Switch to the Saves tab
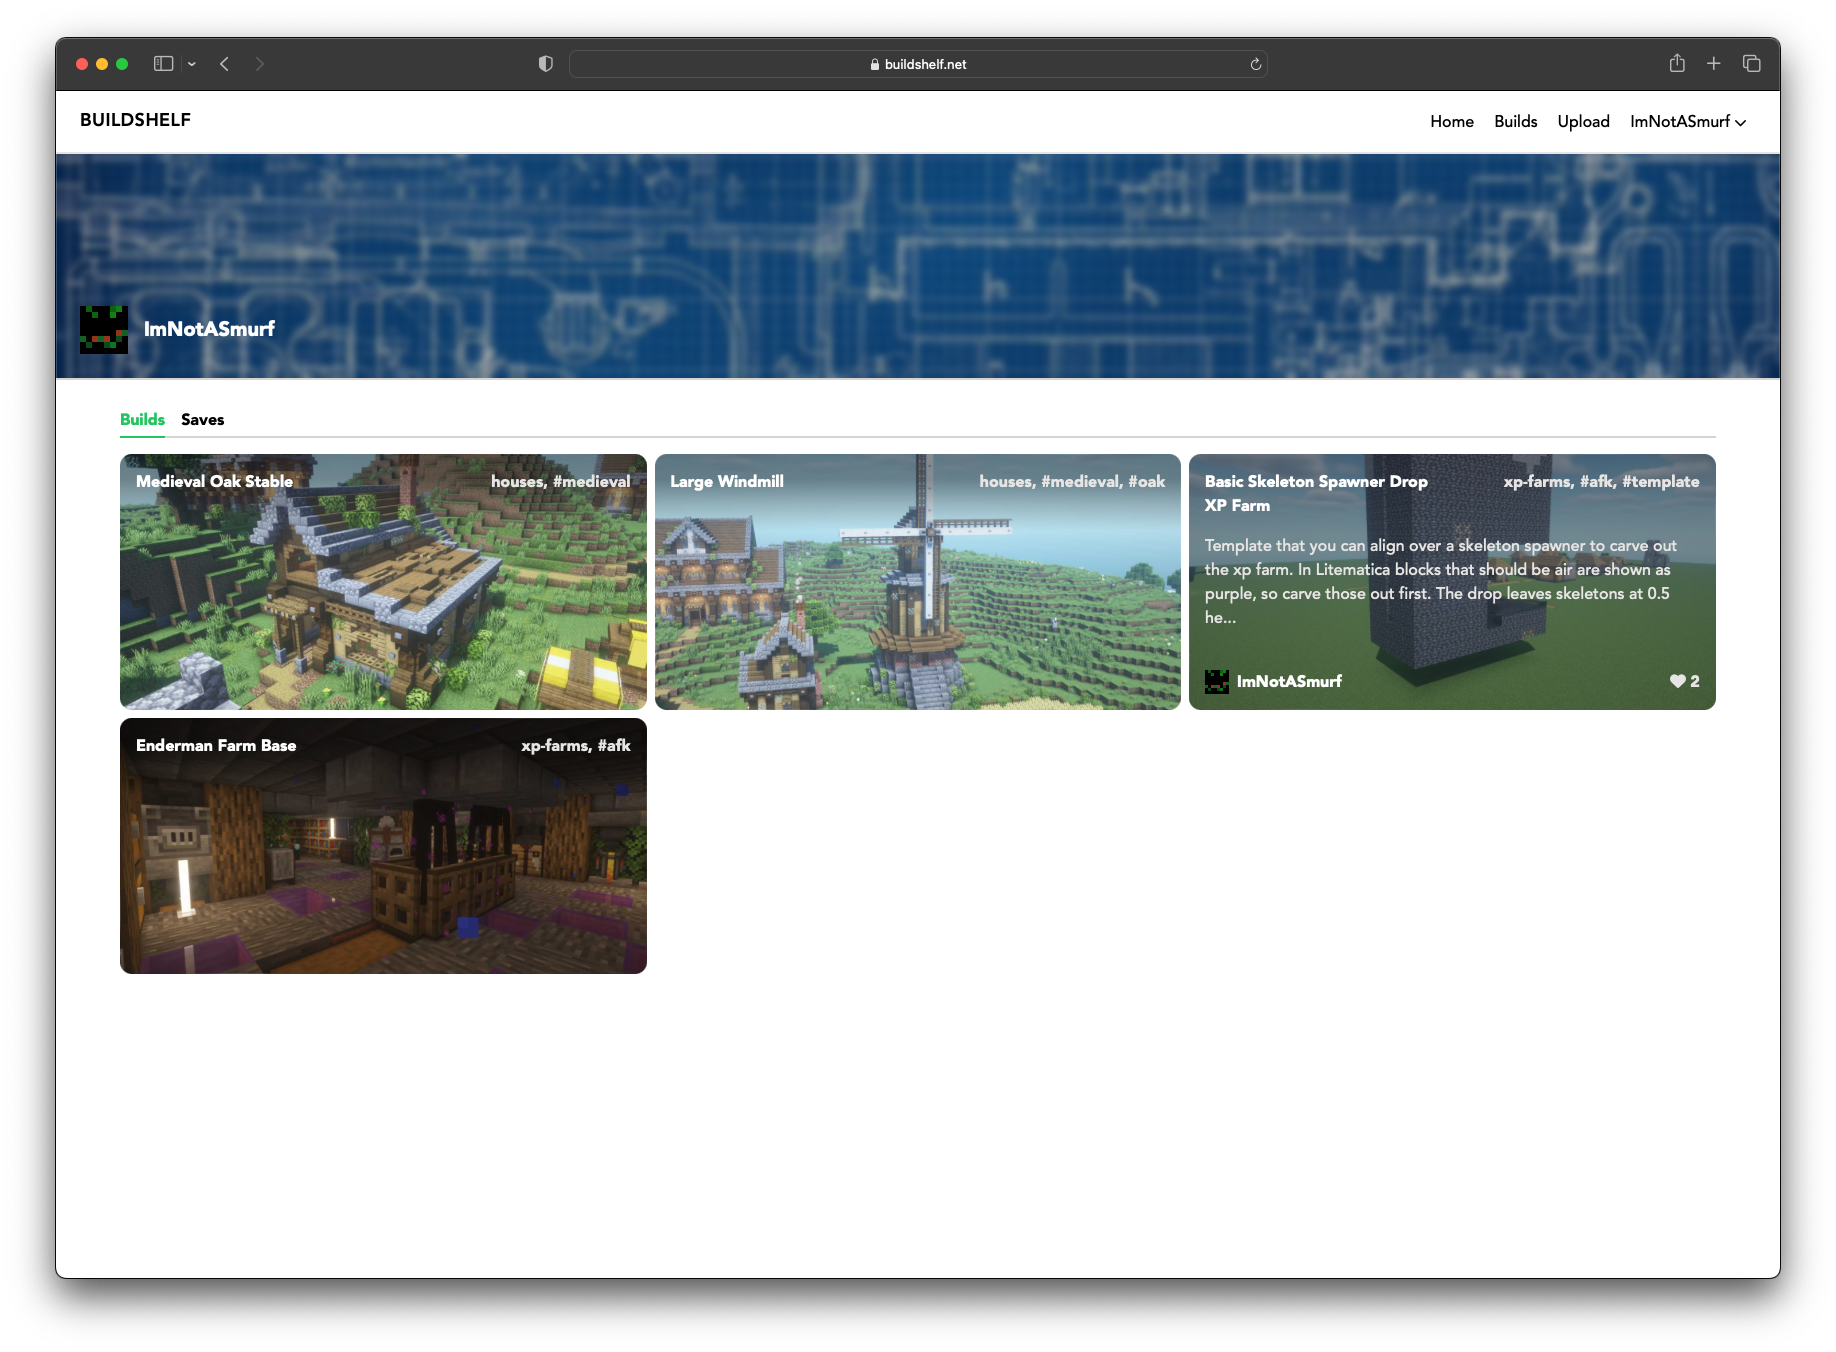Viewport: 1836px width, 1352px height. pyautogui.click(x=202, y=419)
